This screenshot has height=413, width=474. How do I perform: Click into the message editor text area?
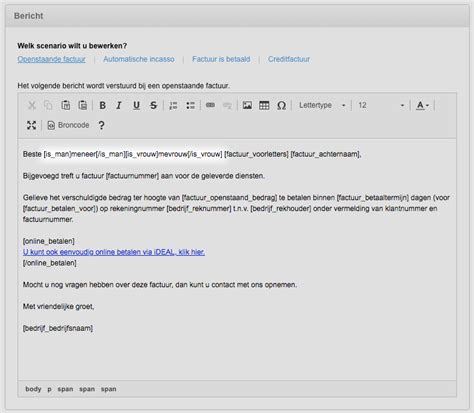click(237, 259)
